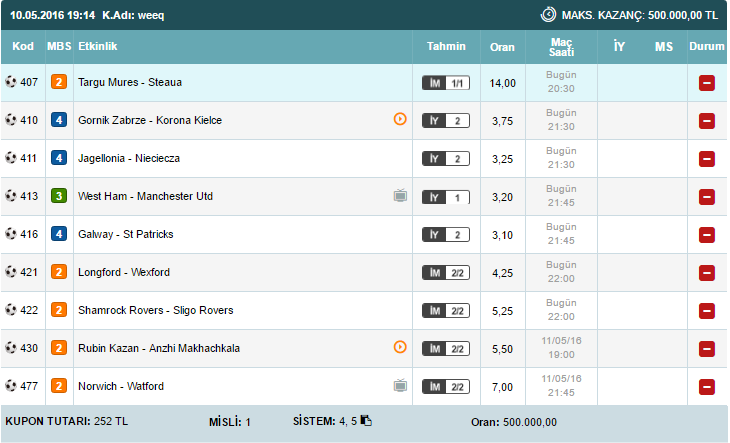Click the 14,00 odds value
The width and height of the screenshot is (730, 443).
502,83
